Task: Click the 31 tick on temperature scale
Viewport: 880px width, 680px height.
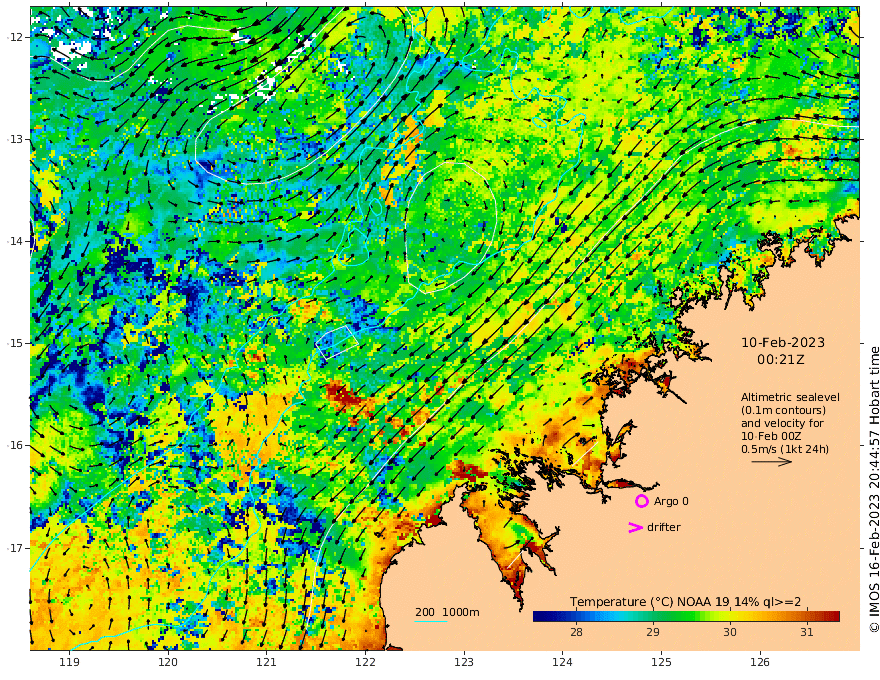Action: 806,632
